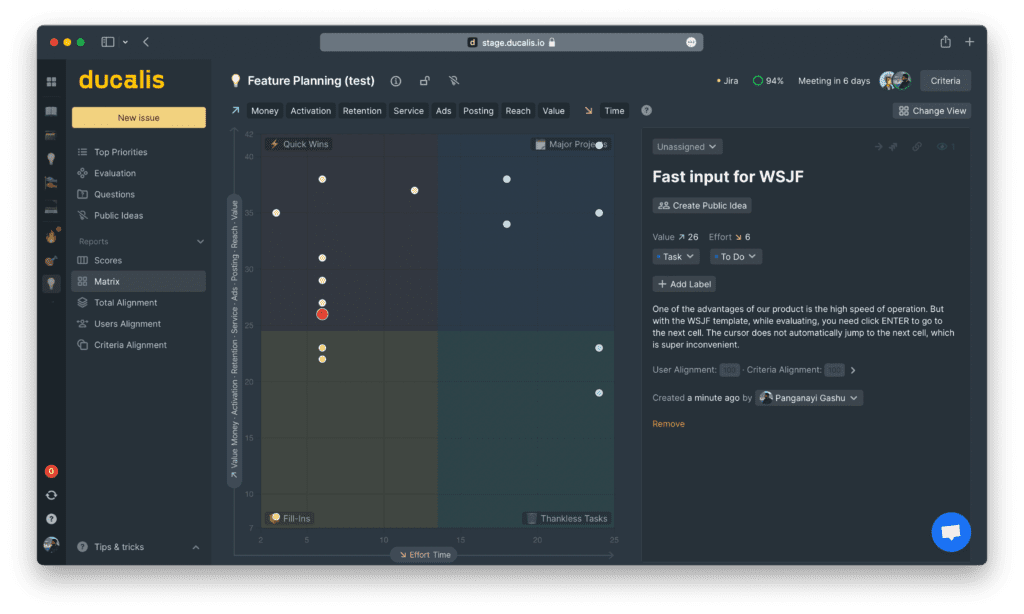Click the Add Label button
This screenshot has width=1024, height=614.
[684, 284]
